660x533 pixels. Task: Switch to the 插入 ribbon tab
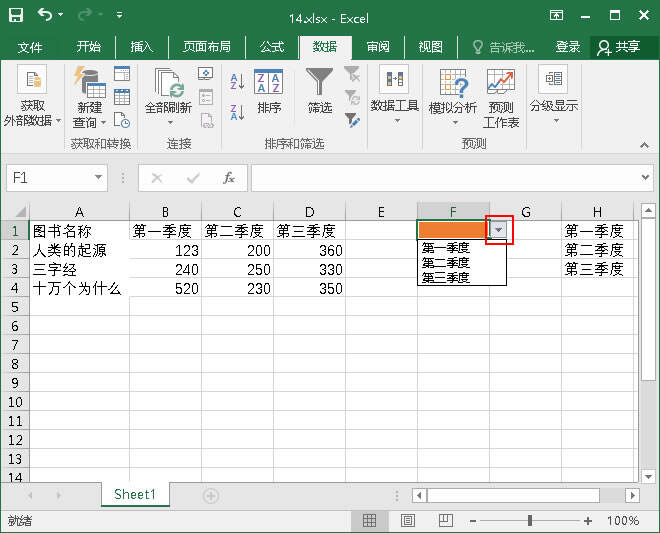point(142,47)
